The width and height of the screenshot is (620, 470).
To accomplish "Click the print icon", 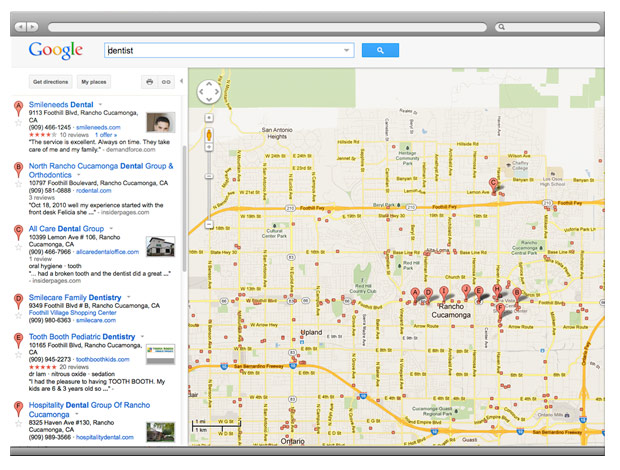I will click(x=150, y=82).
